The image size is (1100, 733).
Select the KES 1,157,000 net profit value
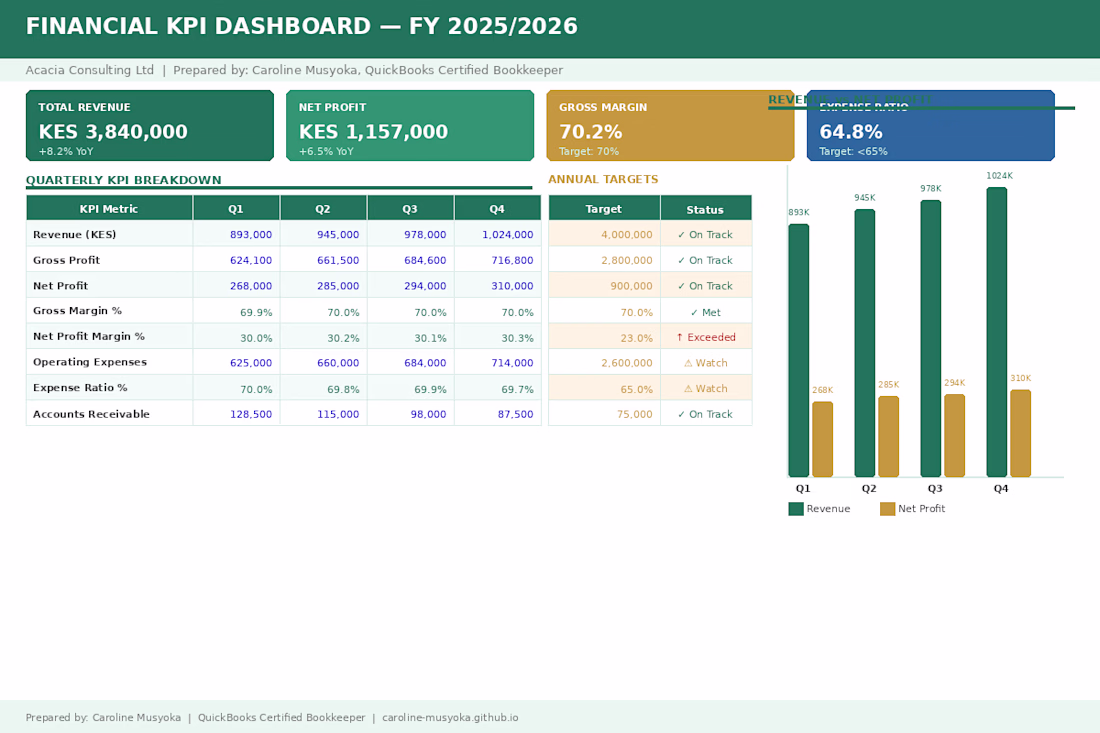click(373, 132)
